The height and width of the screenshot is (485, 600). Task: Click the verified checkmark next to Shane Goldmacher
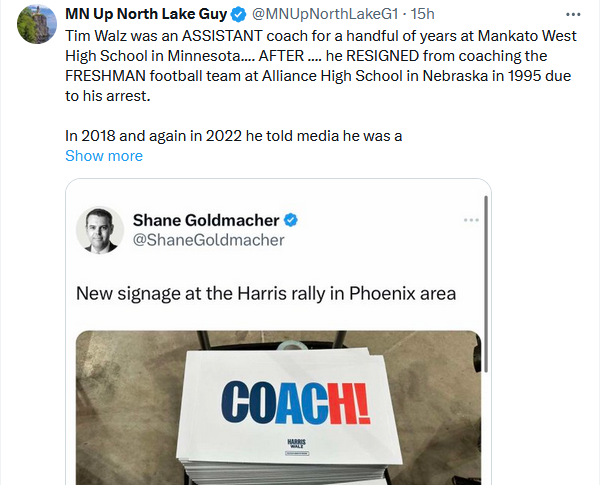pos(293,220)
